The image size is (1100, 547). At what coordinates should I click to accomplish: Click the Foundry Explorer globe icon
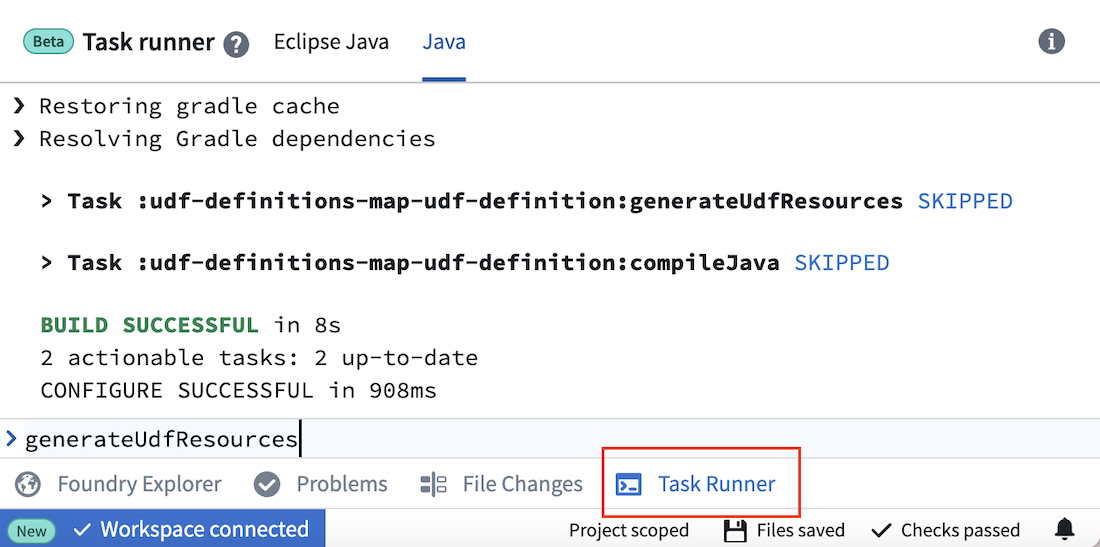tap(28, 485)
